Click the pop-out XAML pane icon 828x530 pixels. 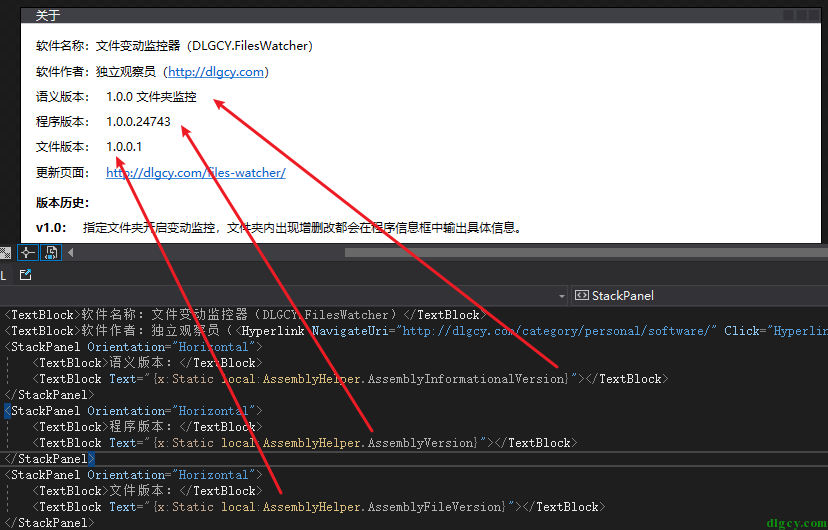25,275
